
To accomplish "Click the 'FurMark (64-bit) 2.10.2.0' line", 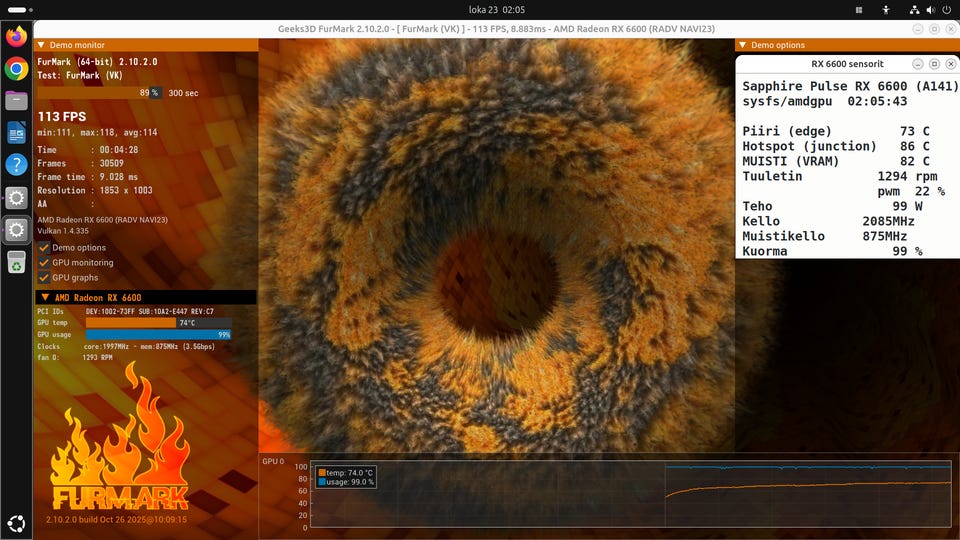I will 97,62.
